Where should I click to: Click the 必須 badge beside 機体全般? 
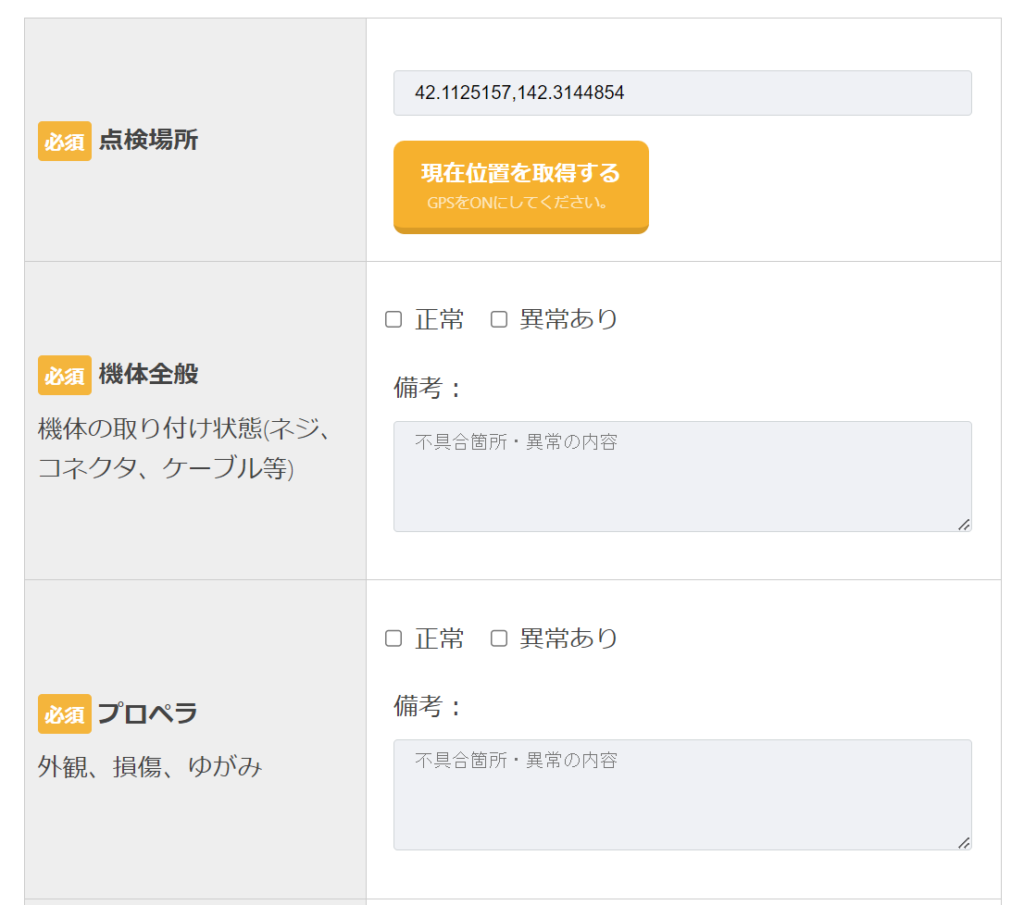coord(65,375)
